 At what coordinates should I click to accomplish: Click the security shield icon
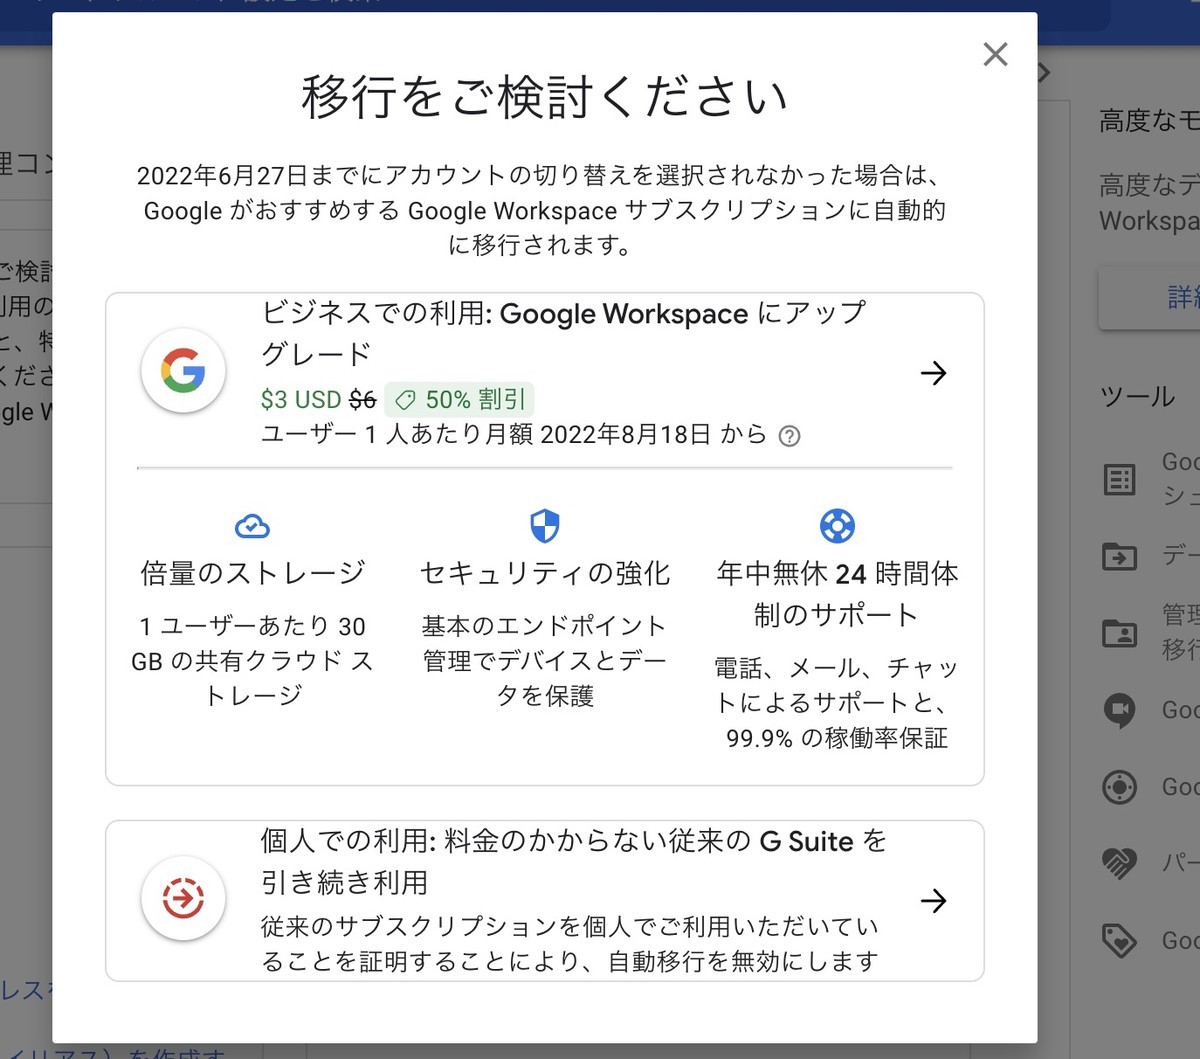coord(544,525)
